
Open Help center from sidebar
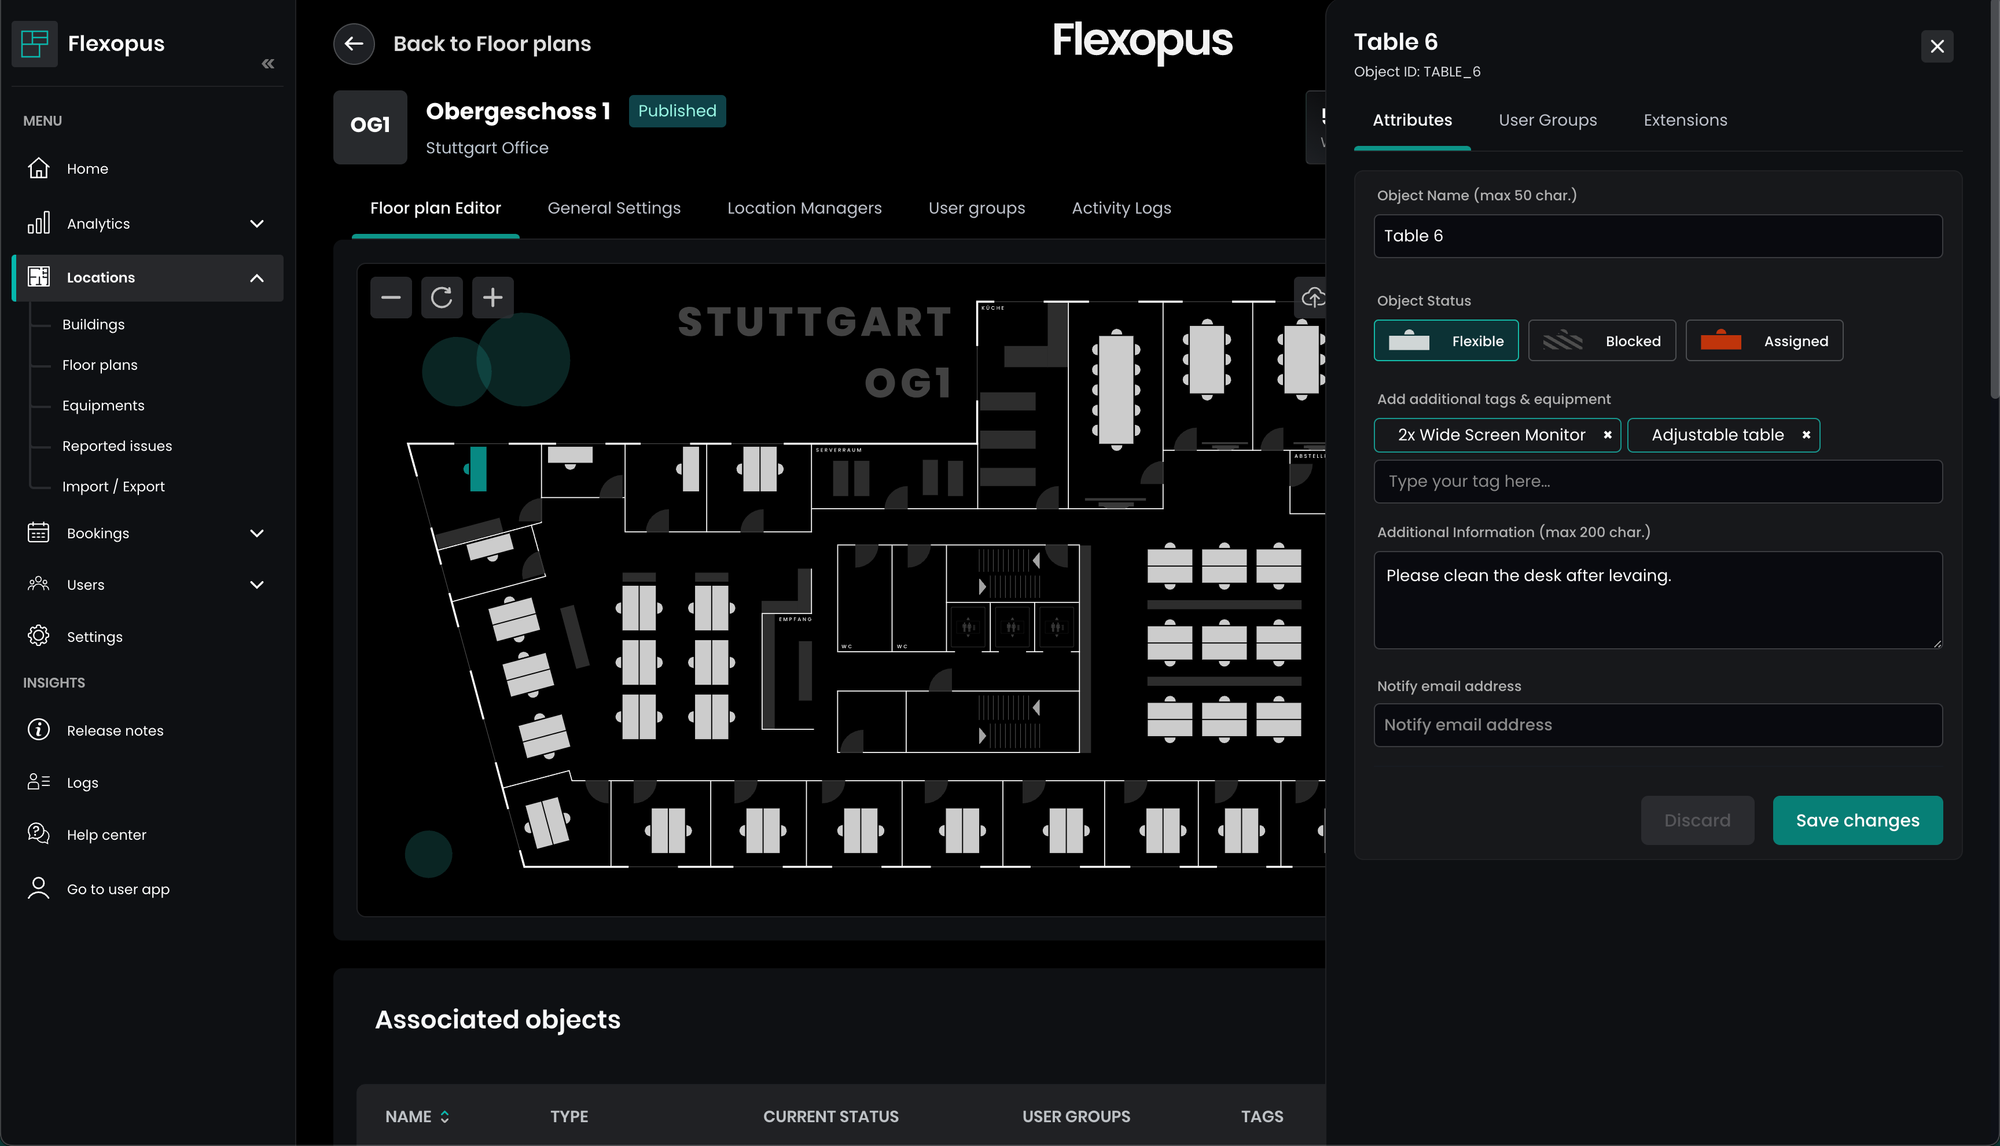(x=106, y=835)
